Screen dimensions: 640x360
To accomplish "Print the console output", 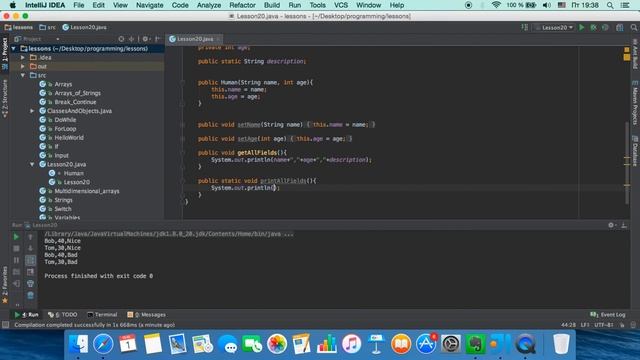I will (x=30, y=283).
